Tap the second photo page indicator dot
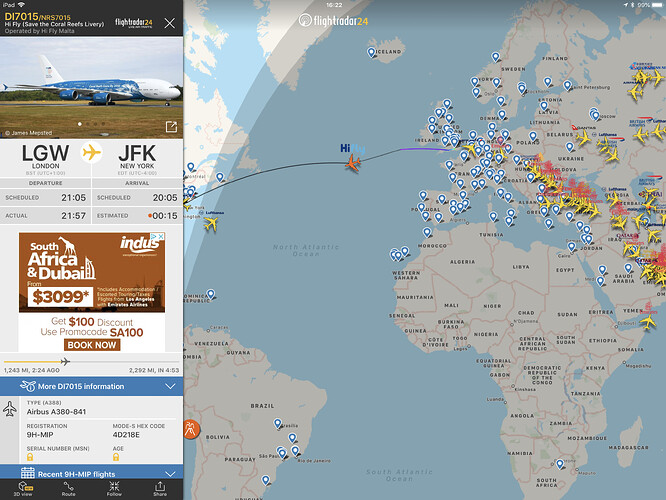This screenshot has height=500, width=666. click(87, 124)
